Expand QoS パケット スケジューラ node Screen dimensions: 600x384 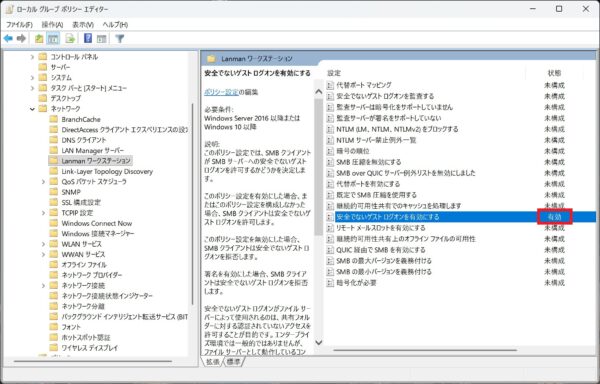click(43, 182)
